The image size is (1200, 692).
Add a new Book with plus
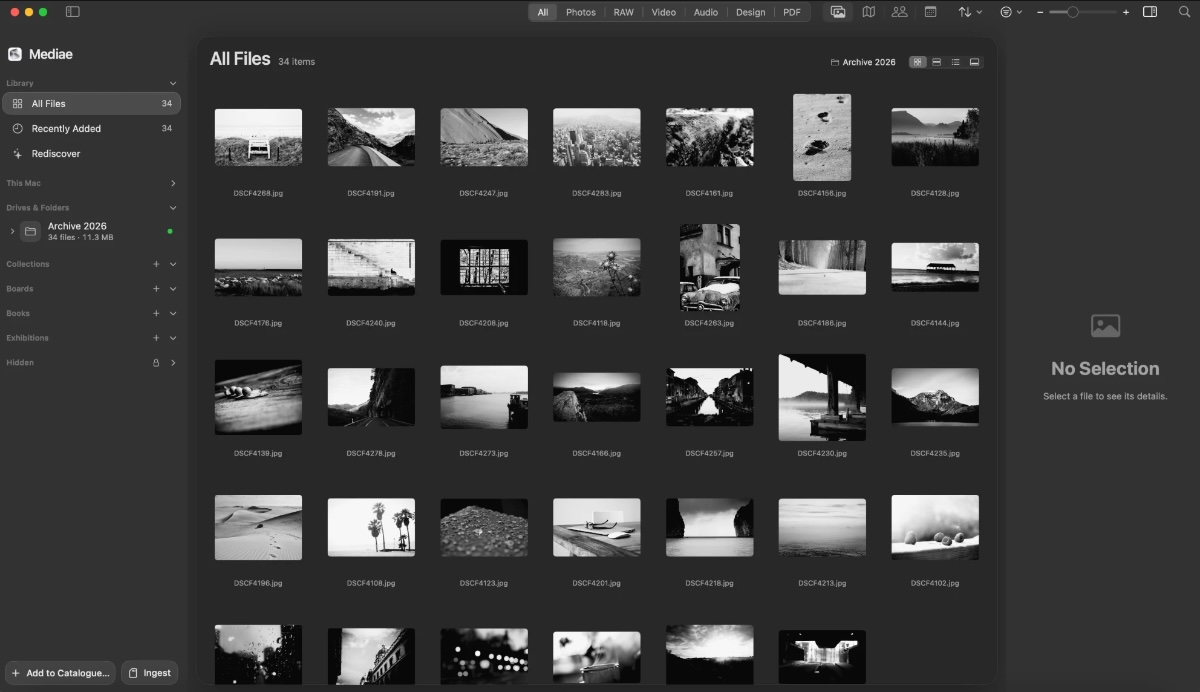pos(156,313)
